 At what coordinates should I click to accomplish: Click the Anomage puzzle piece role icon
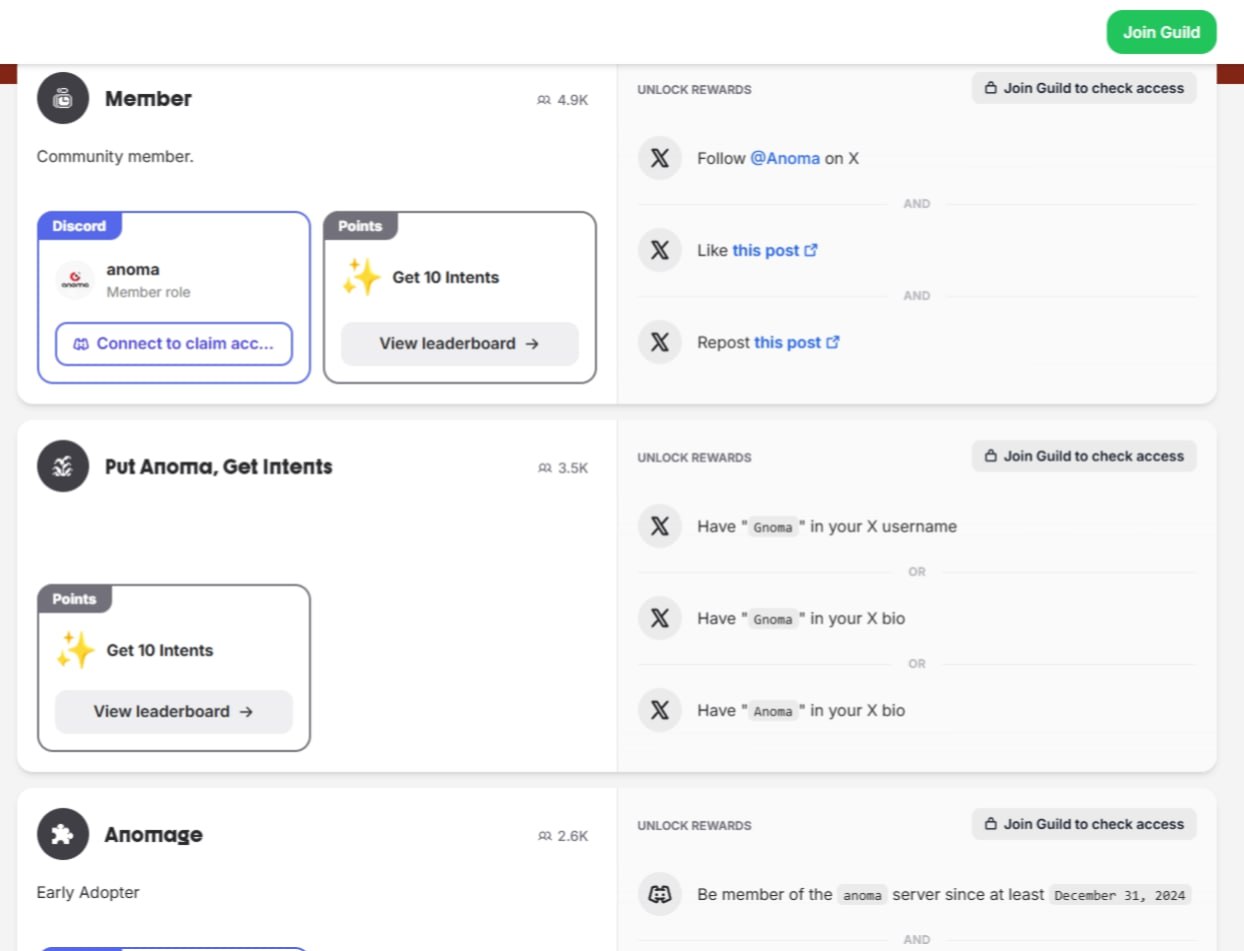(x=63, y=834)
